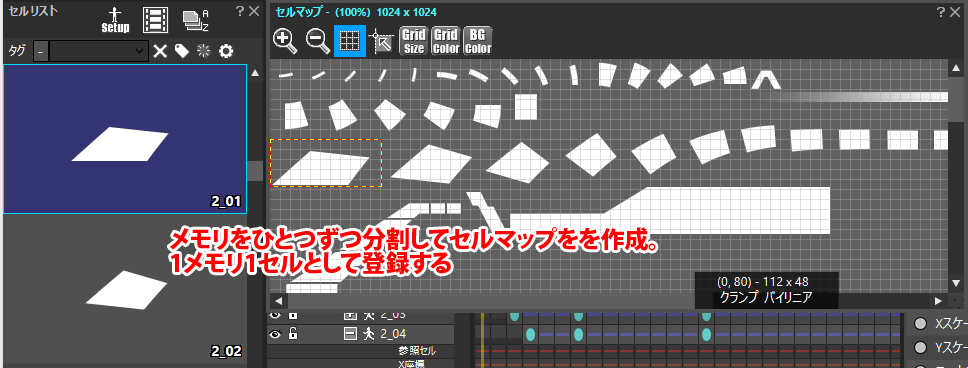Open the tag dropdown list
Viewport: 968px width, 368px height.
point(99,51)
